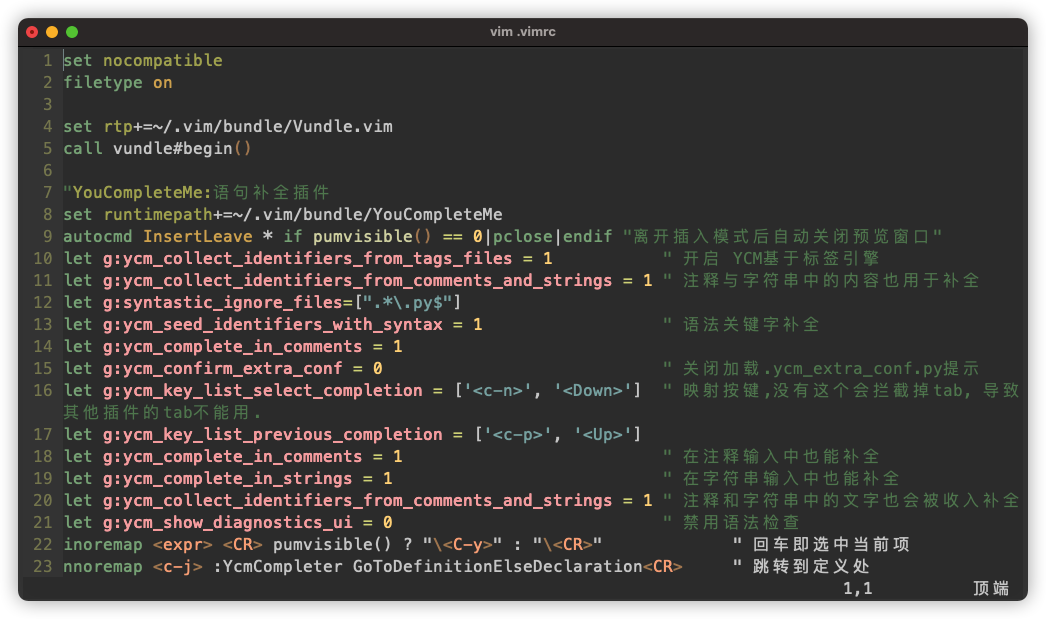This screenshot has width=1046, height=619.
Task: Click 'GoToDefinitionElseDeclaration' on line 23
Action: pos(498,566)
